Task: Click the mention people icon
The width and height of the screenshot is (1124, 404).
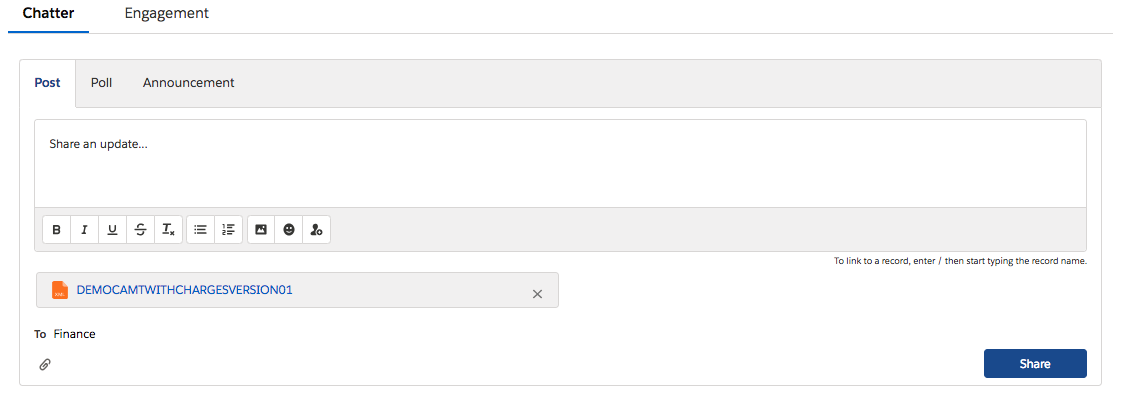Action: pyautogui.click(x=316, y=230)
